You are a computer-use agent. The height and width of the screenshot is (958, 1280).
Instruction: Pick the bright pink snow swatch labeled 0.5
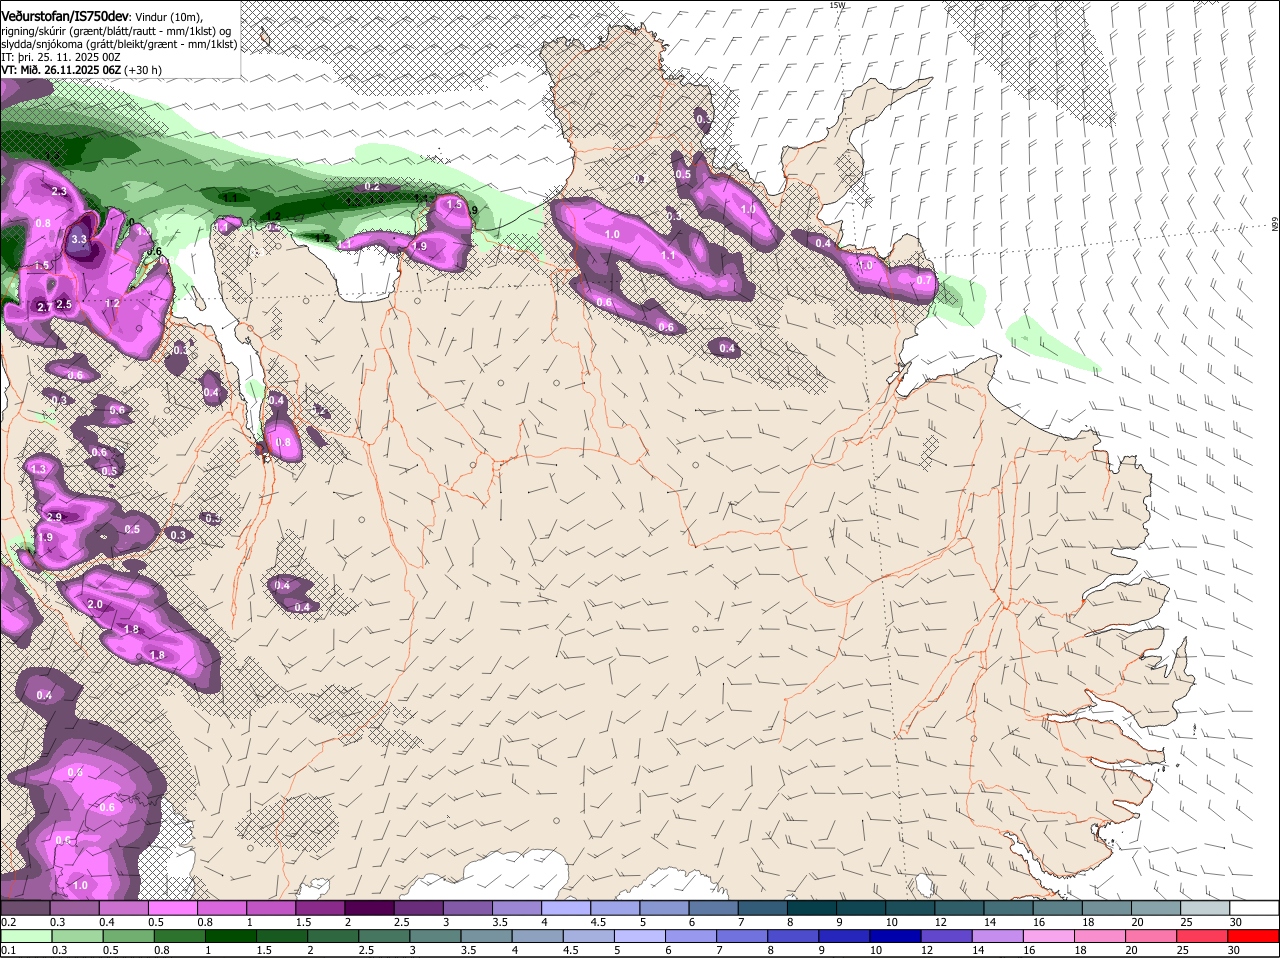click(x=172, y=908)
